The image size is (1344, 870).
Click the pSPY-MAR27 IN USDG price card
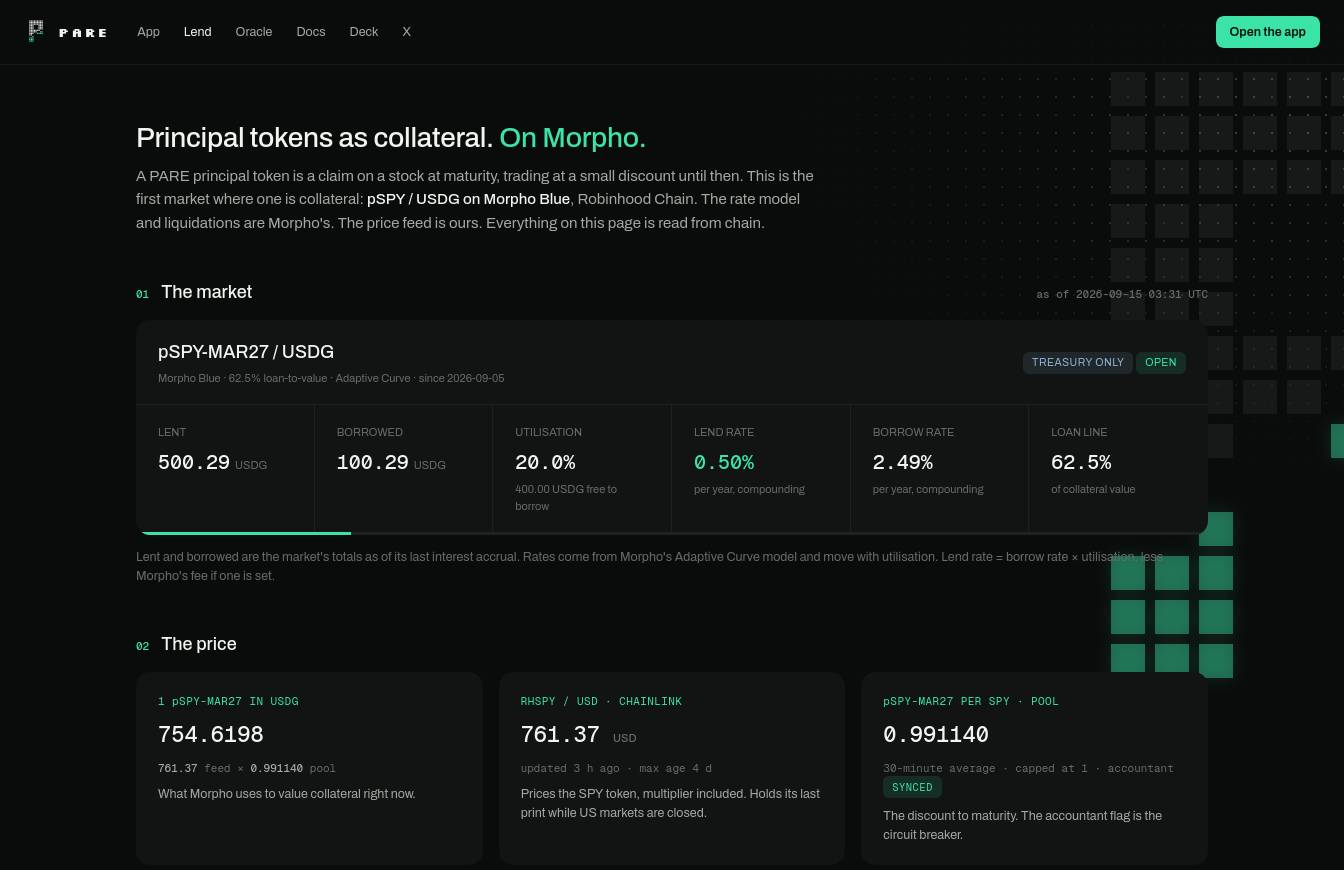point(309,768)
